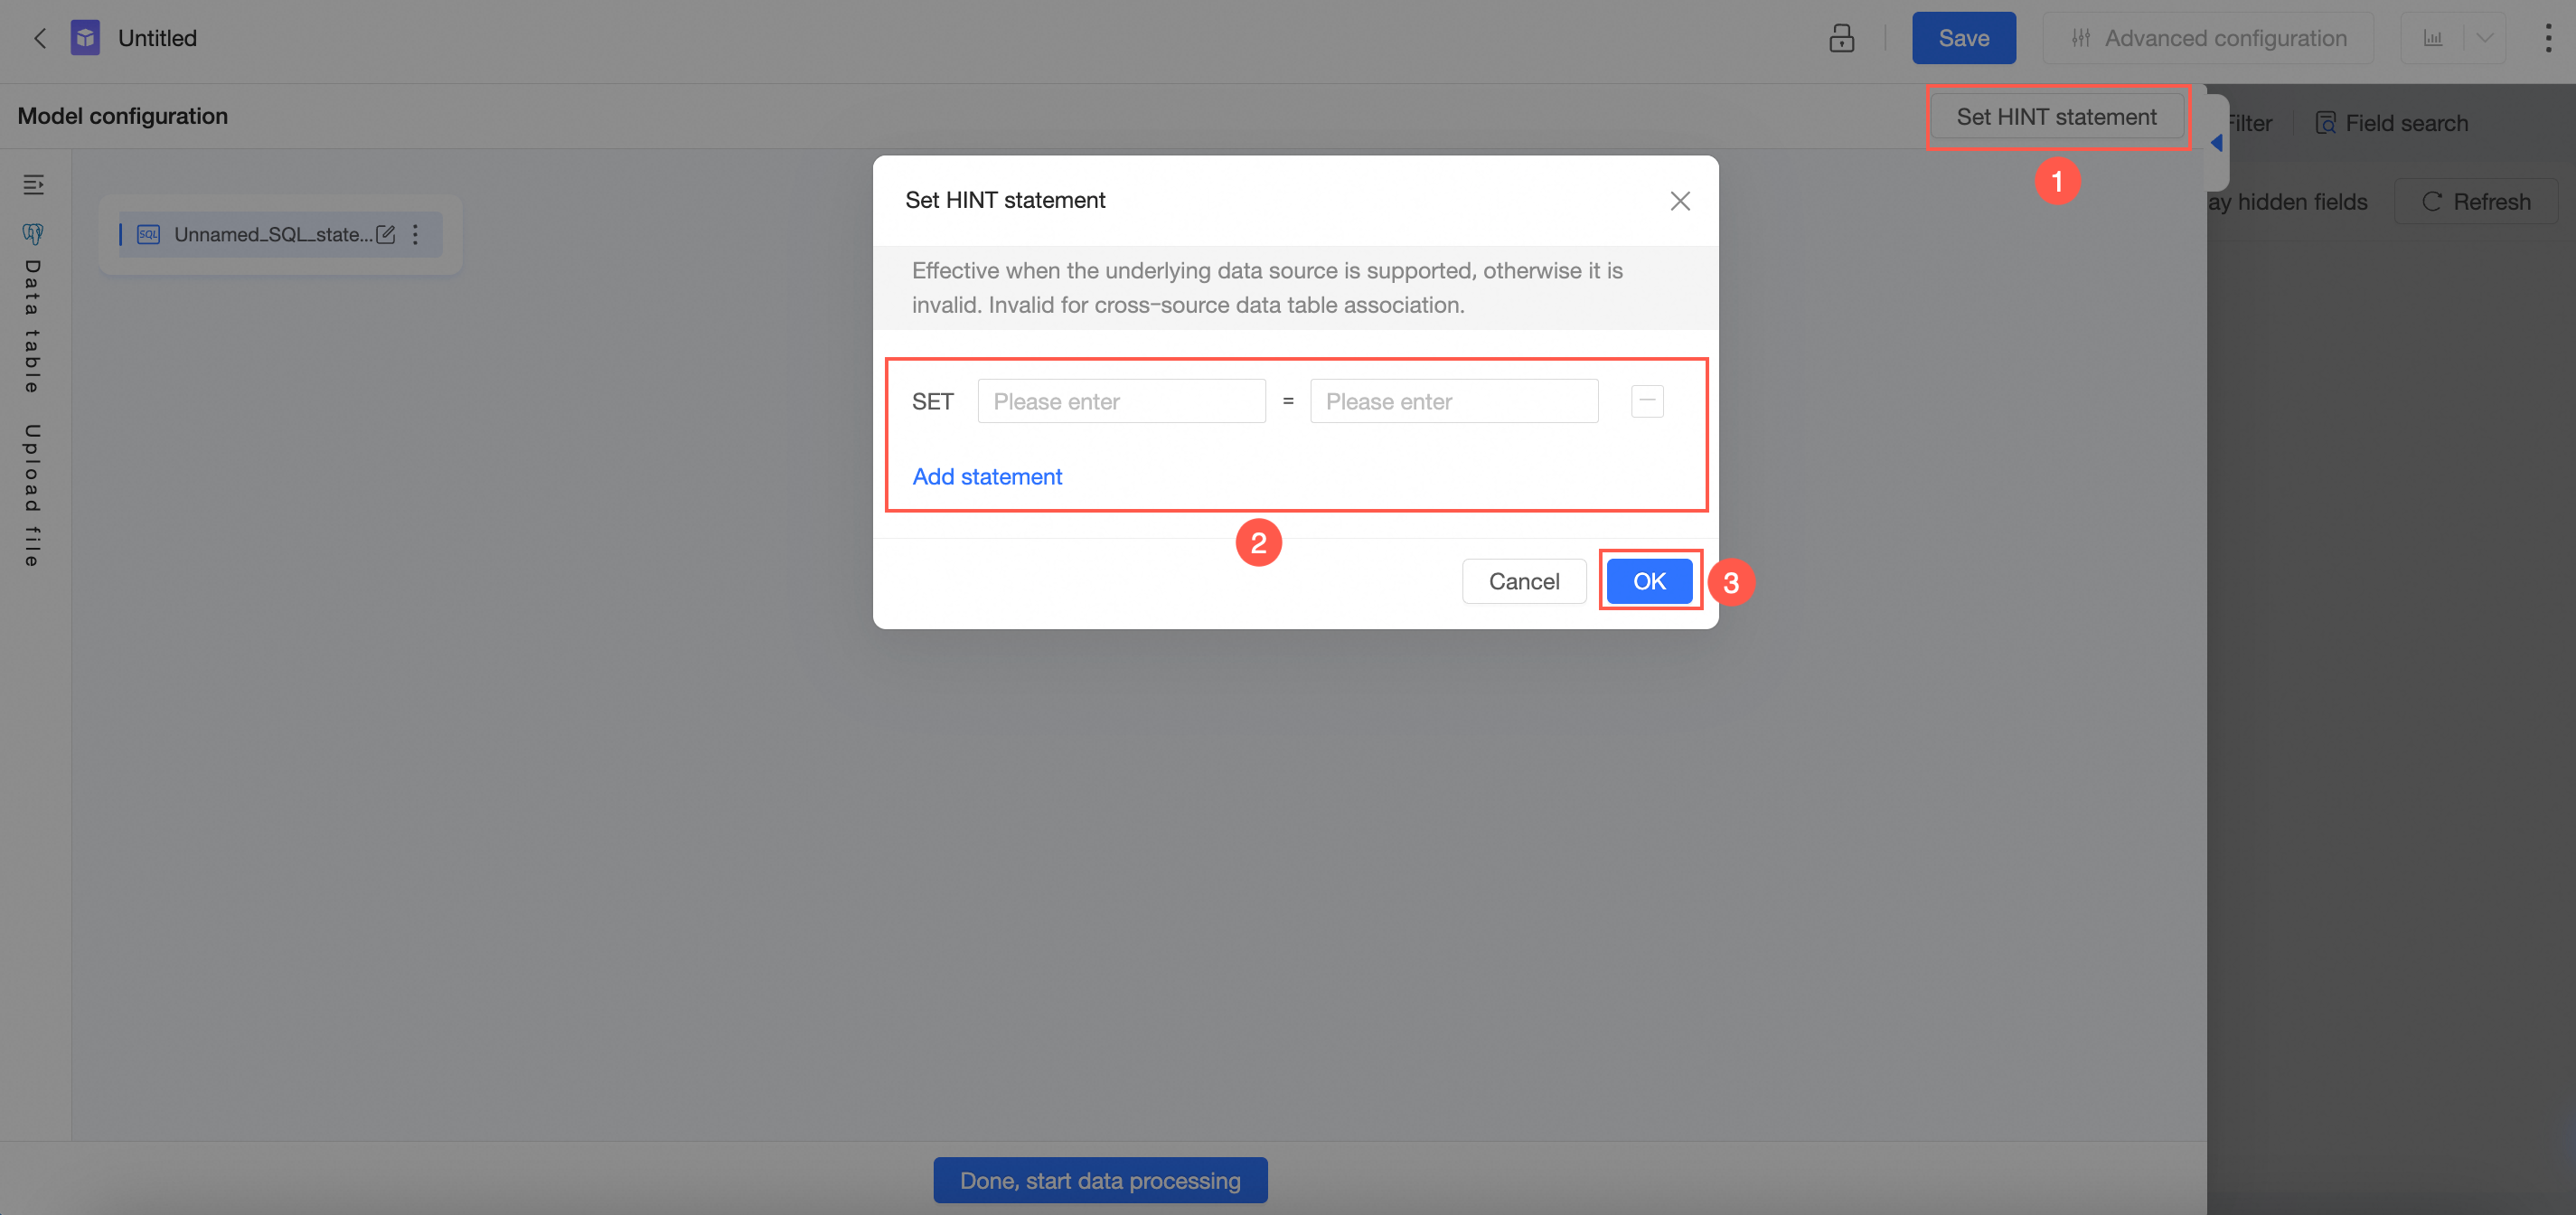Click the chart icon in top toolbar
Viewport: 2576px width, 1215px height.
click(x=2432, y=38)
